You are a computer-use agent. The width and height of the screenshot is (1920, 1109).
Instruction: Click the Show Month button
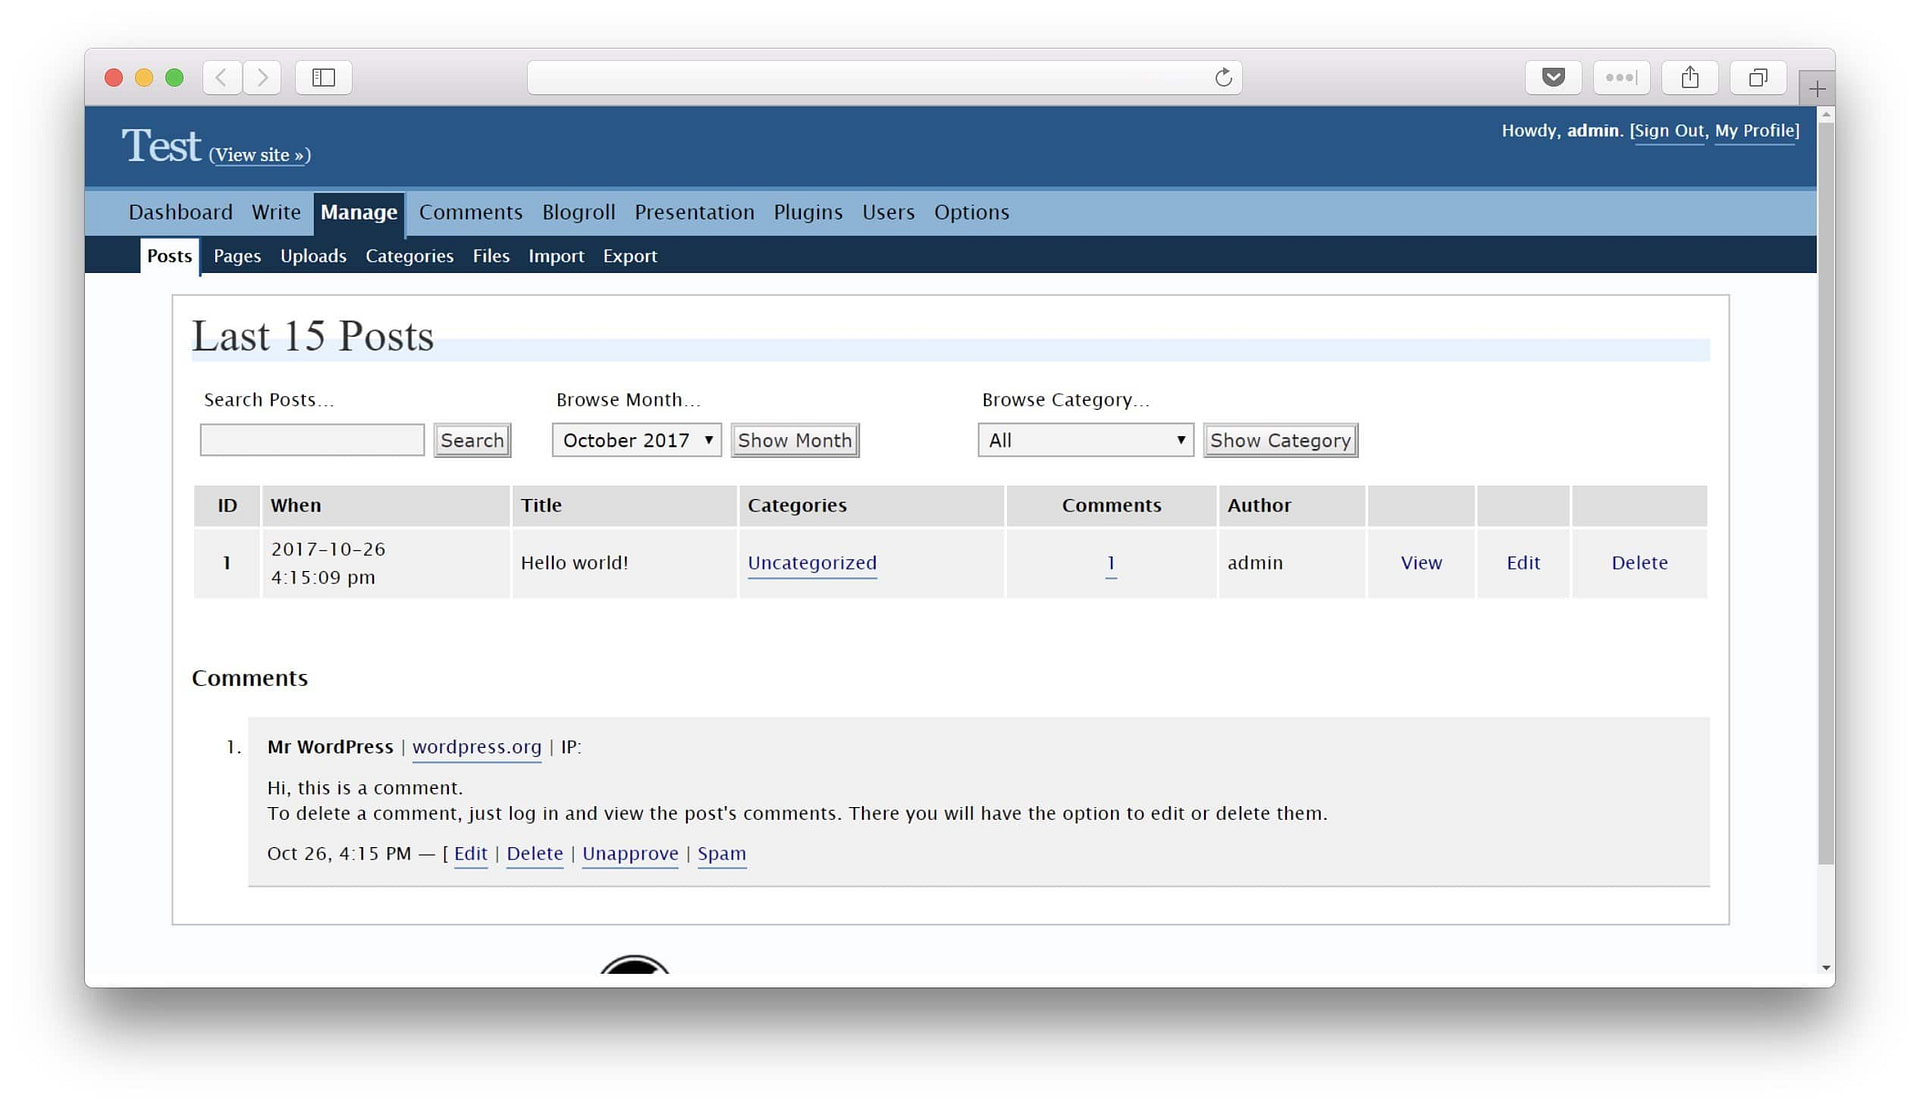pyautogui.click(x=795, y=440)
